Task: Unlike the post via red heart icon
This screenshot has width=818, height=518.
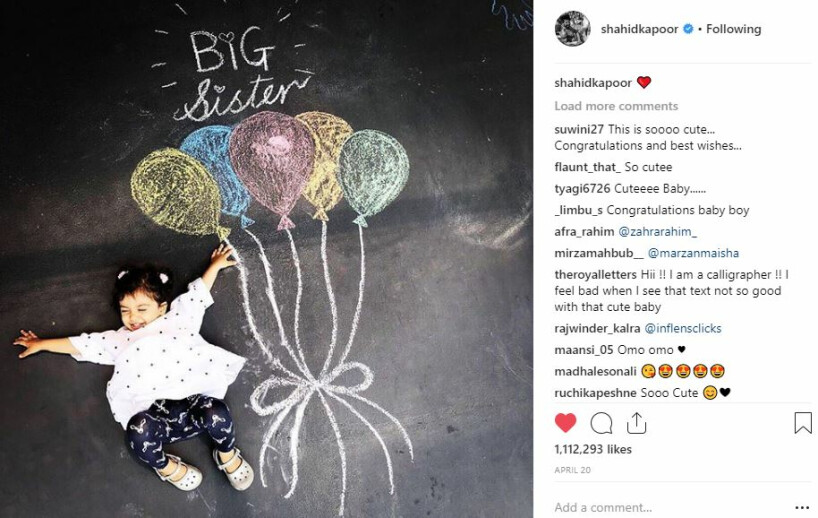Action: [566, 423]
